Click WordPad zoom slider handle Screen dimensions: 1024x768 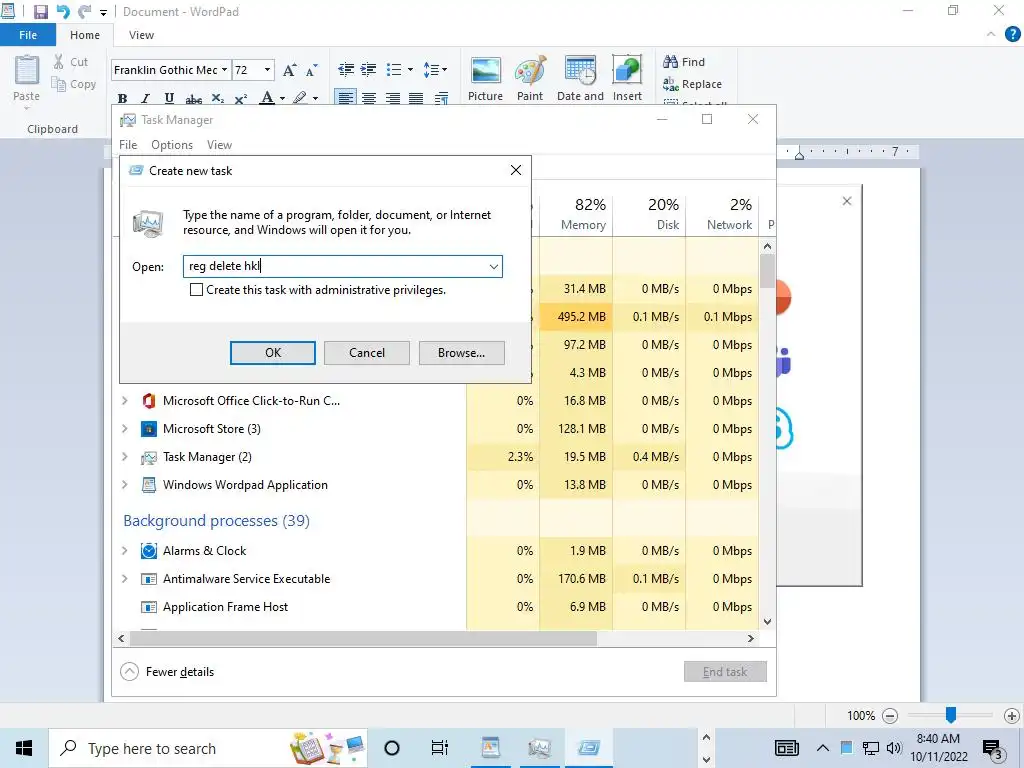tap(951, 715)
